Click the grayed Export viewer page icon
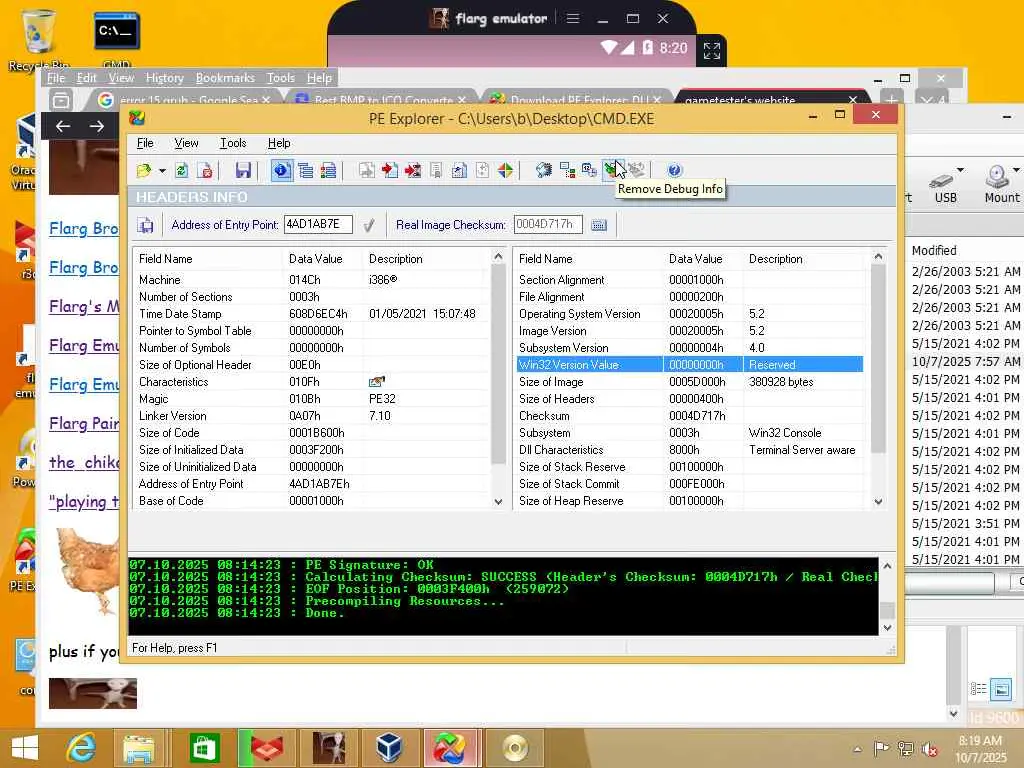Screen dimensions: 1024x768 [366, 170]
